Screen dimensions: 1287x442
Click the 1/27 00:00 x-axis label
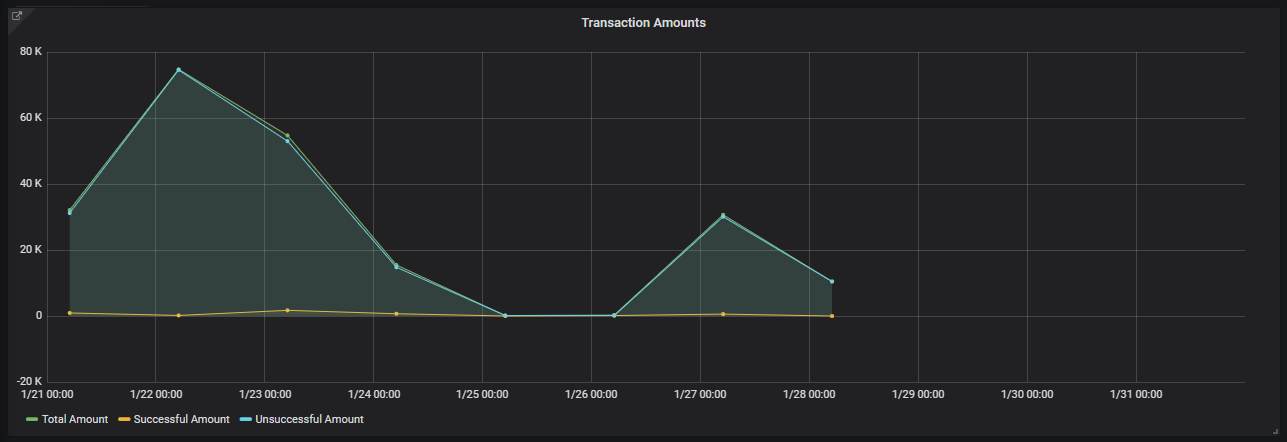tap(700, 395)
